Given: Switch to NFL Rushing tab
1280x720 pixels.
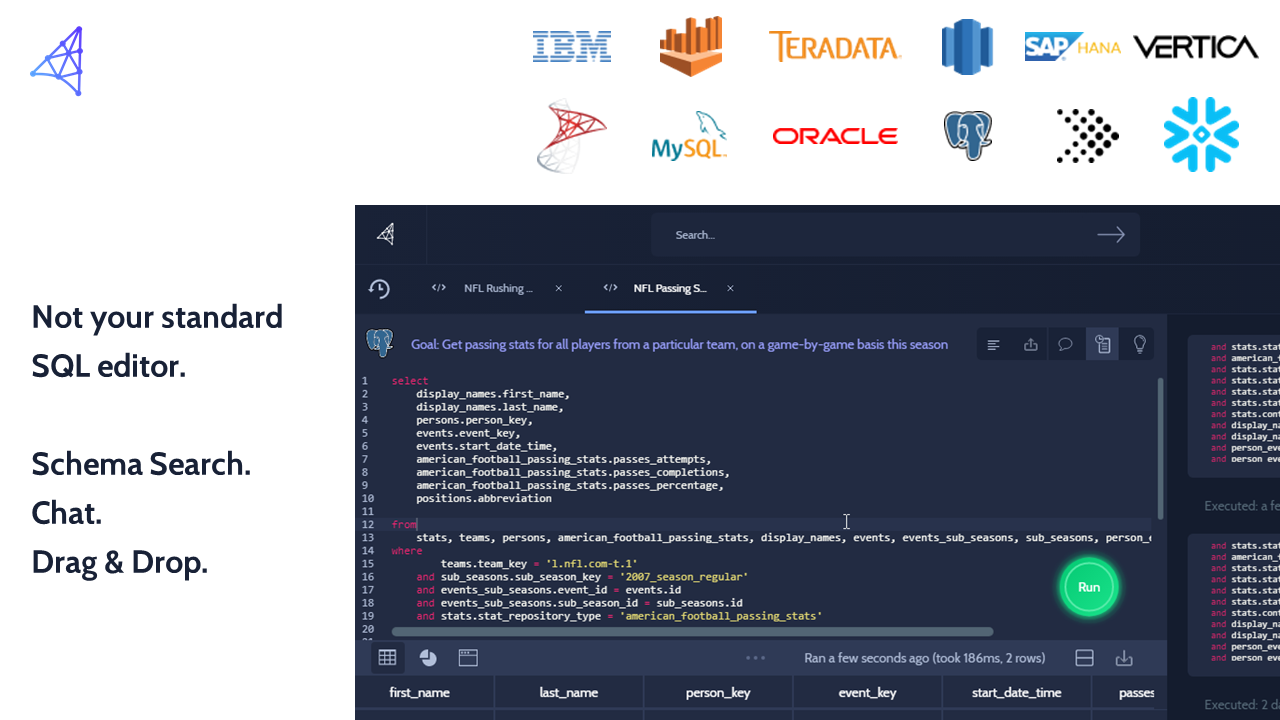Looking at the screenshot, I should pos(497,288).
